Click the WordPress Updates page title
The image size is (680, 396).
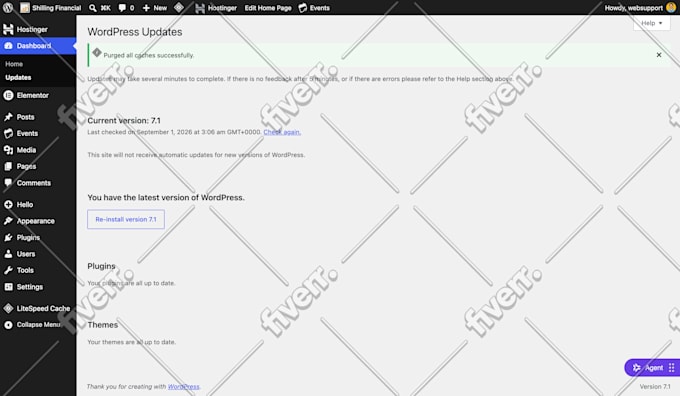click(x=134, y=32)
